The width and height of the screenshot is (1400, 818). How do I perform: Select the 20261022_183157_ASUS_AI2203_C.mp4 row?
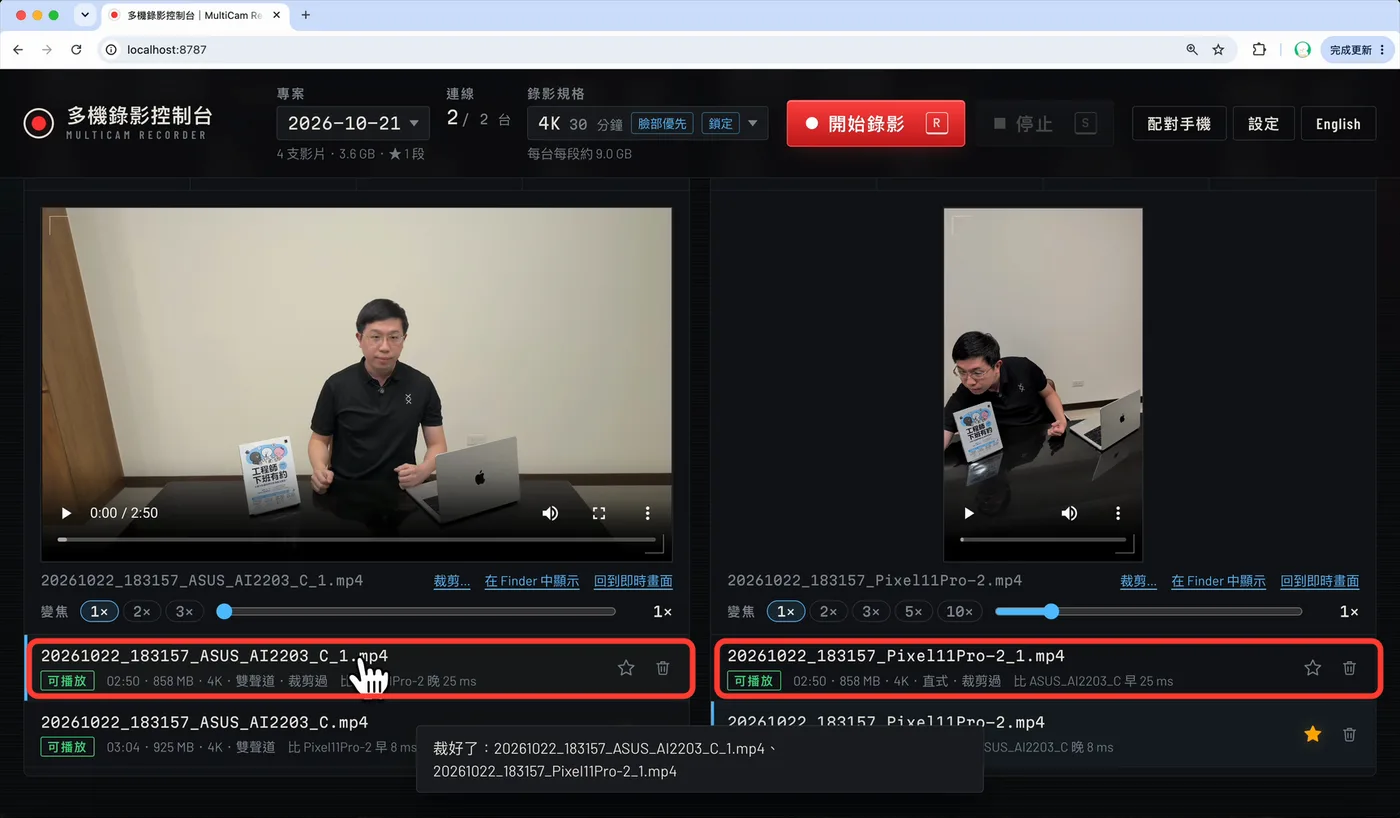[356, 734]
